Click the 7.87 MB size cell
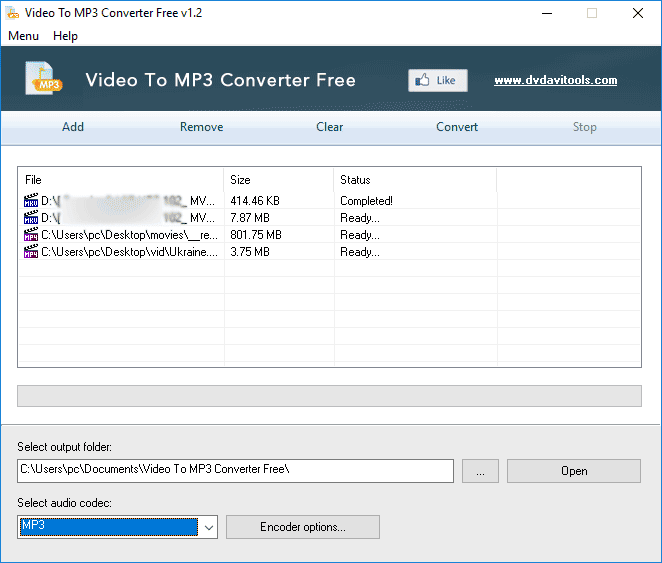 (x=250, y=218)
